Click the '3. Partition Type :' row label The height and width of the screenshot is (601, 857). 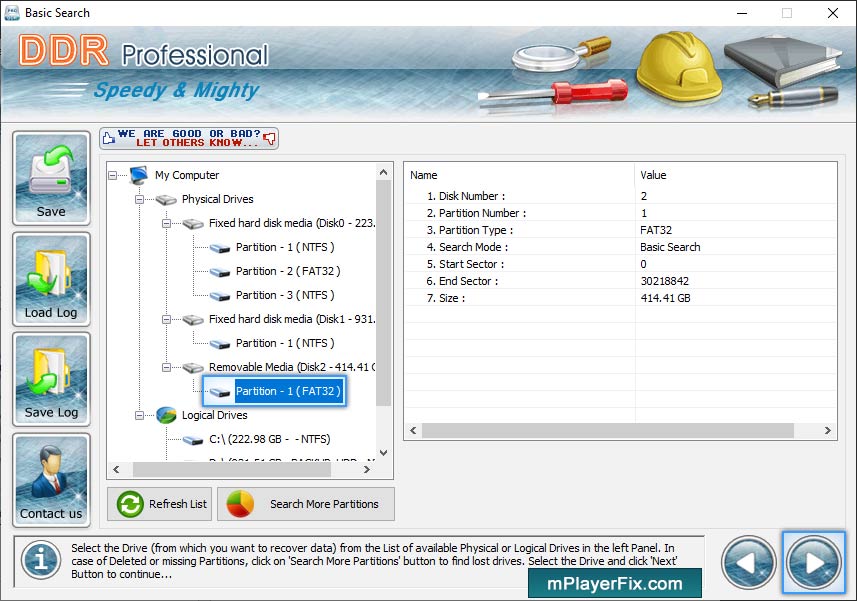[470, 230]
